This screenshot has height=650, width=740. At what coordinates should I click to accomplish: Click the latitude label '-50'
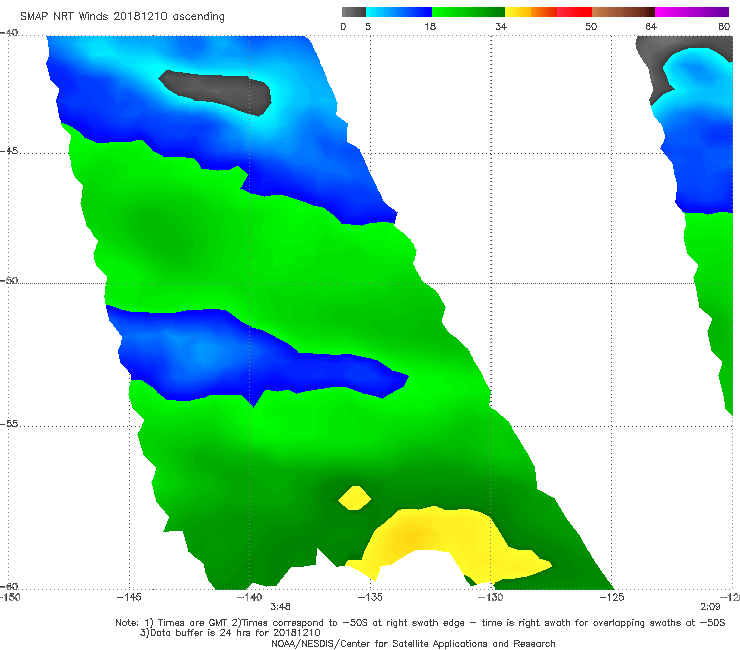(9, 280)
